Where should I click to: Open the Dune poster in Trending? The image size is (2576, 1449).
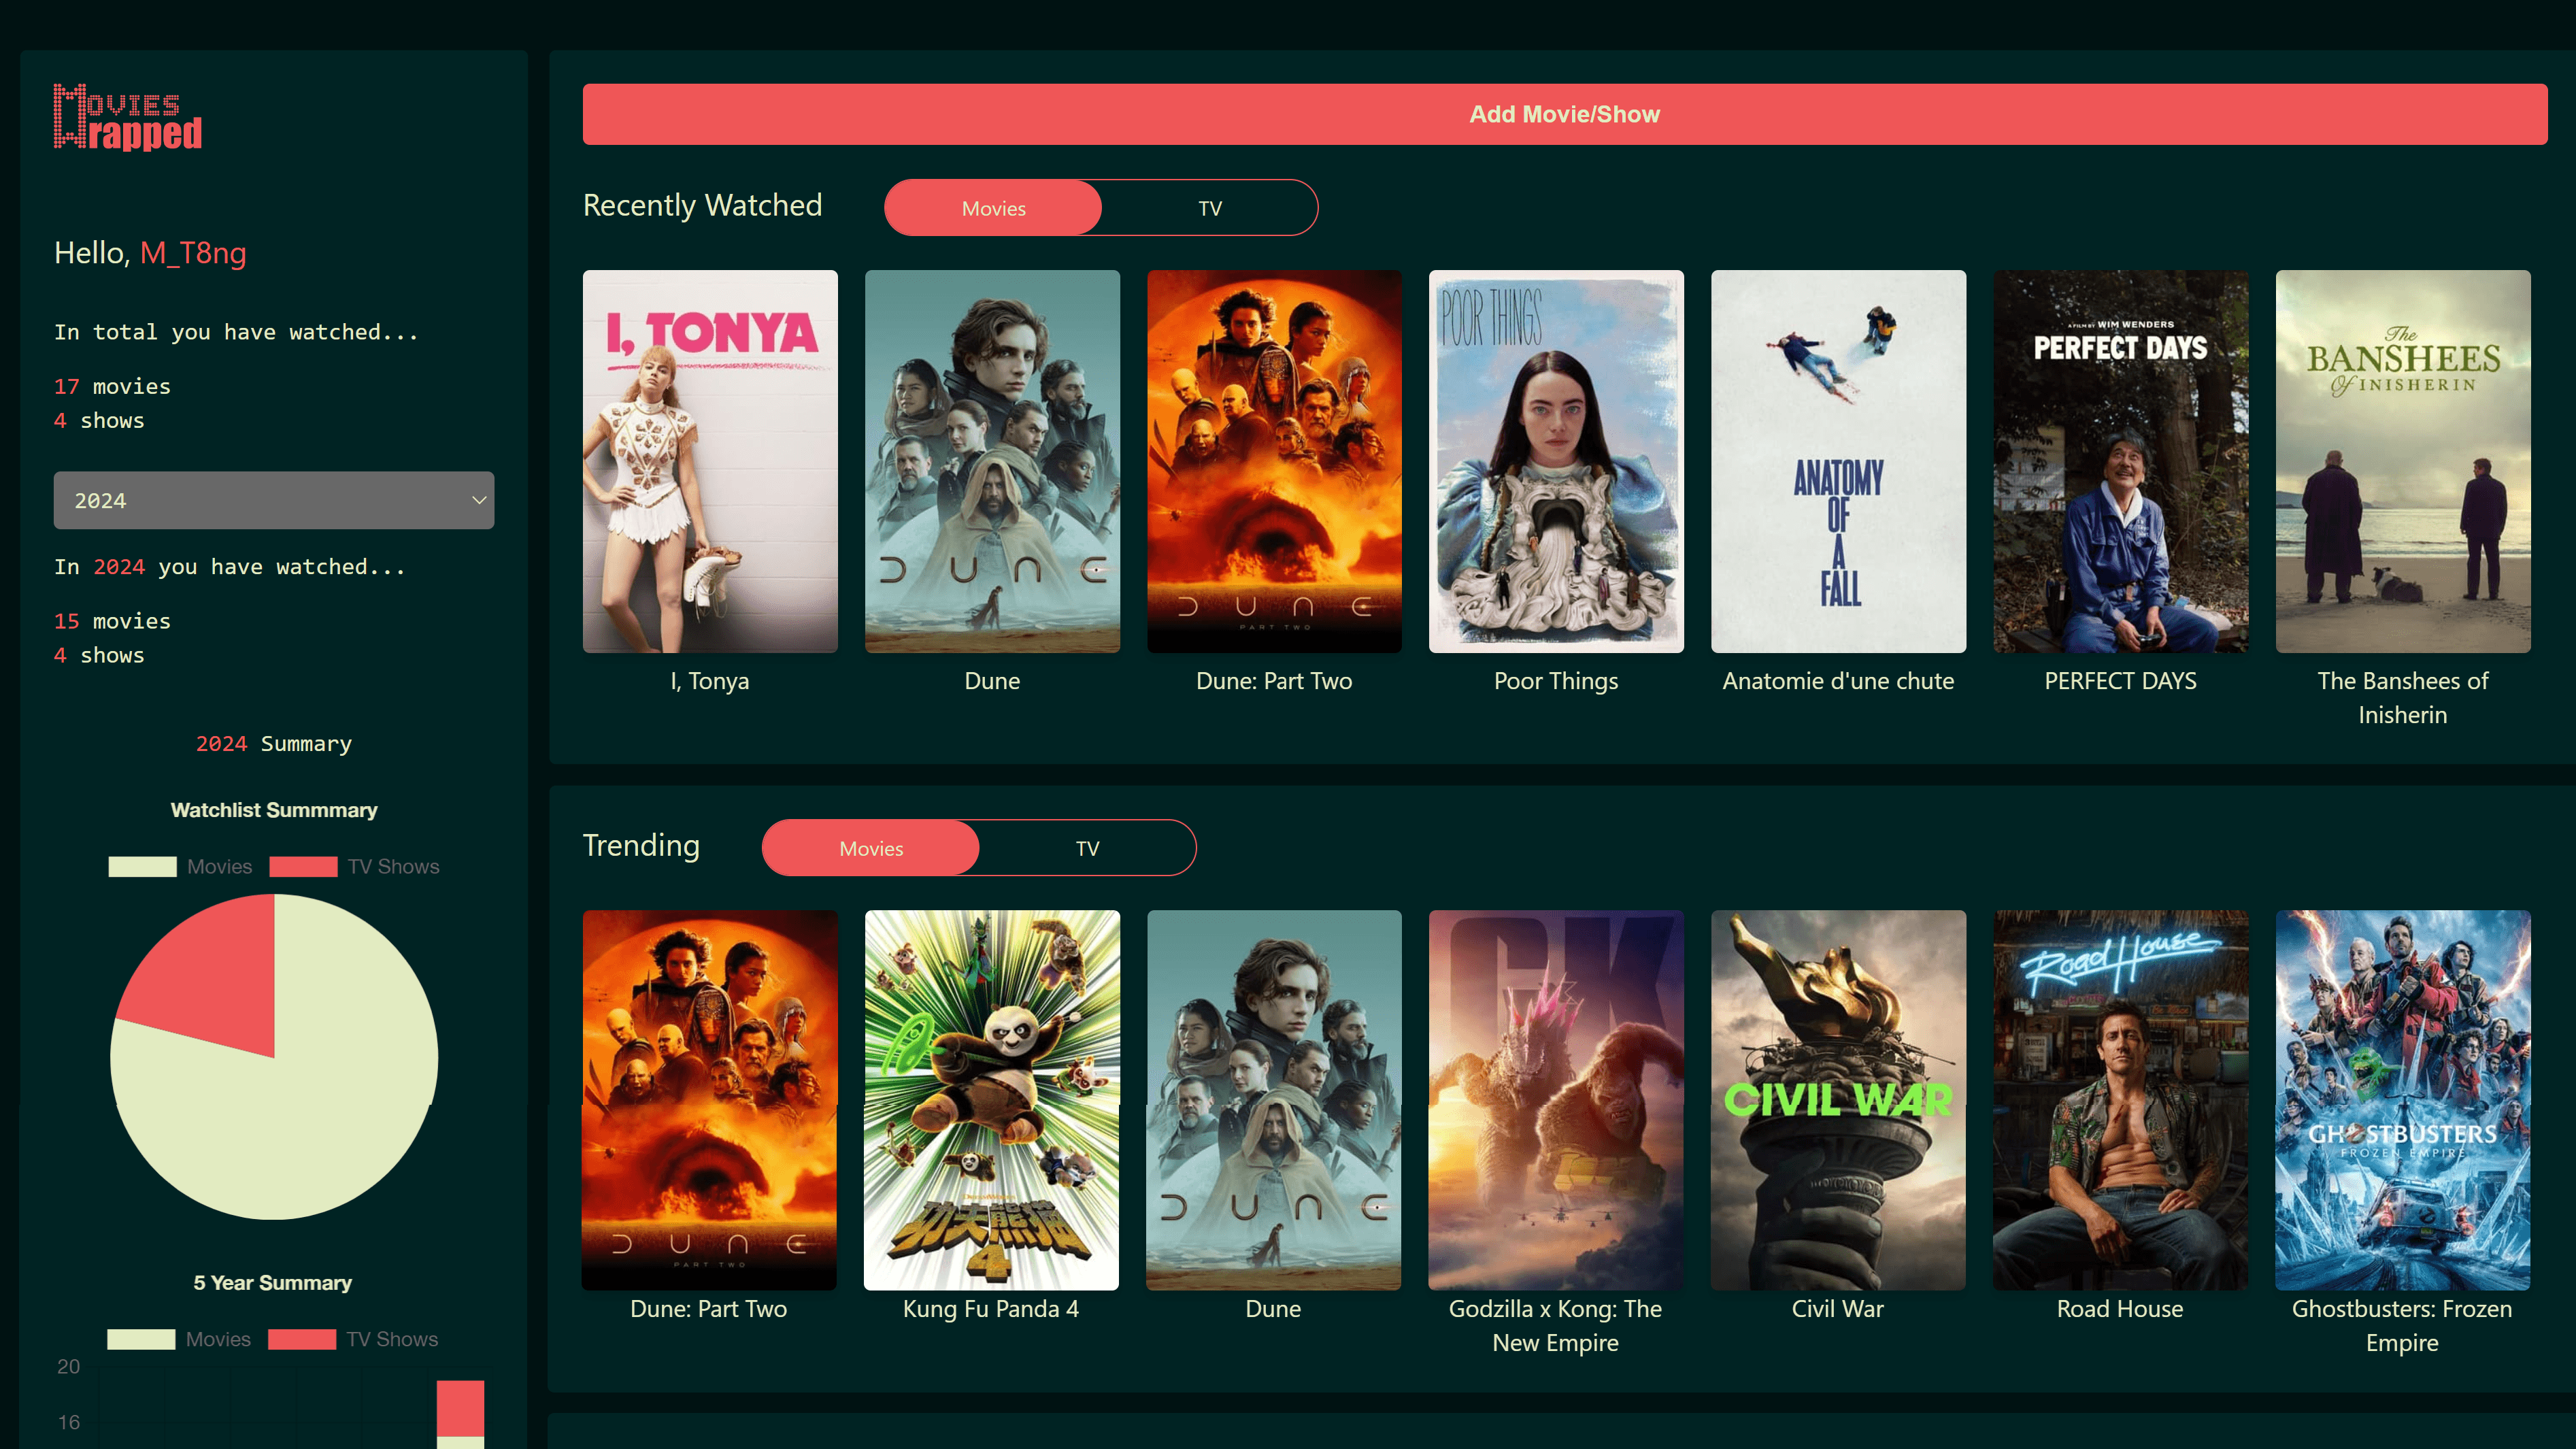point(1273,1100)
